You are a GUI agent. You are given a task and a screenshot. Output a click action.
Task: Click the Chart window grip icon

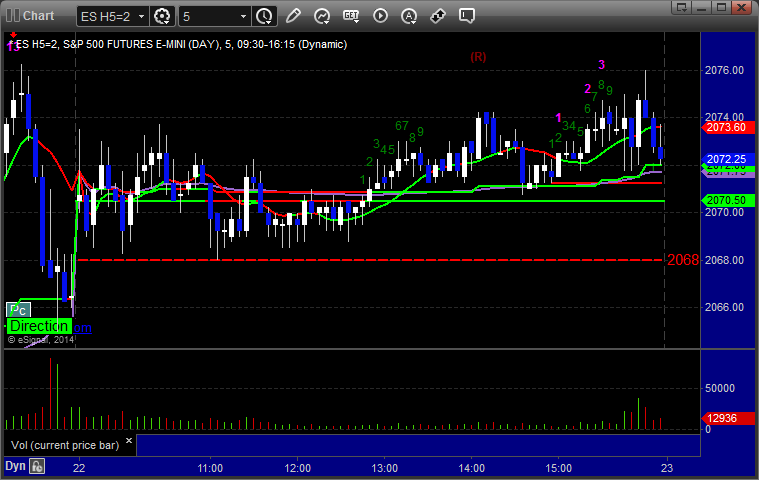(x=13, y=16)
